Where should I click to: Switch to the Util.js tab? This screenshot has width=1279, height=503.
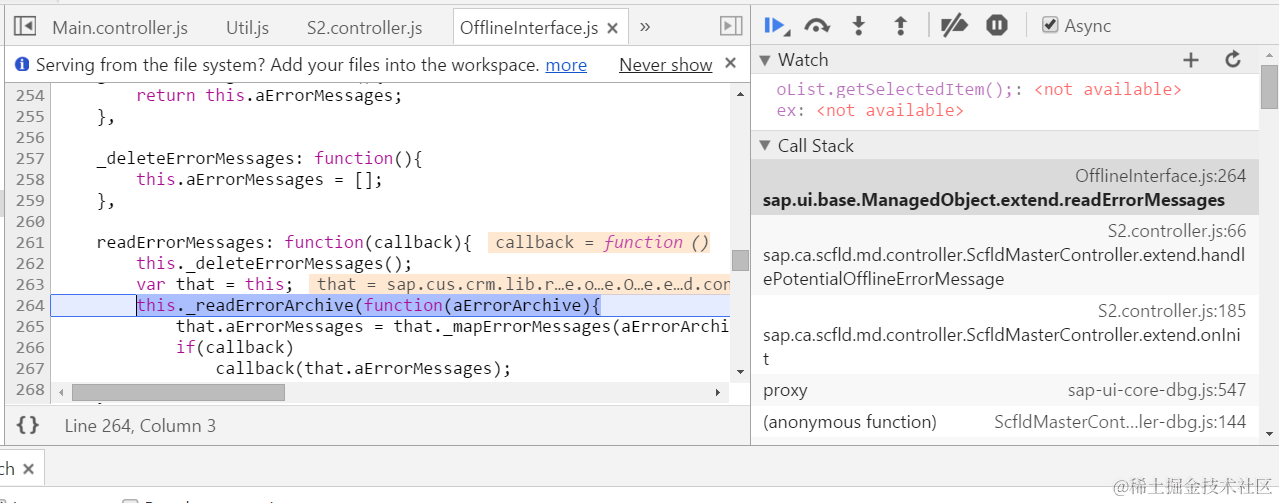click(247, 28)
